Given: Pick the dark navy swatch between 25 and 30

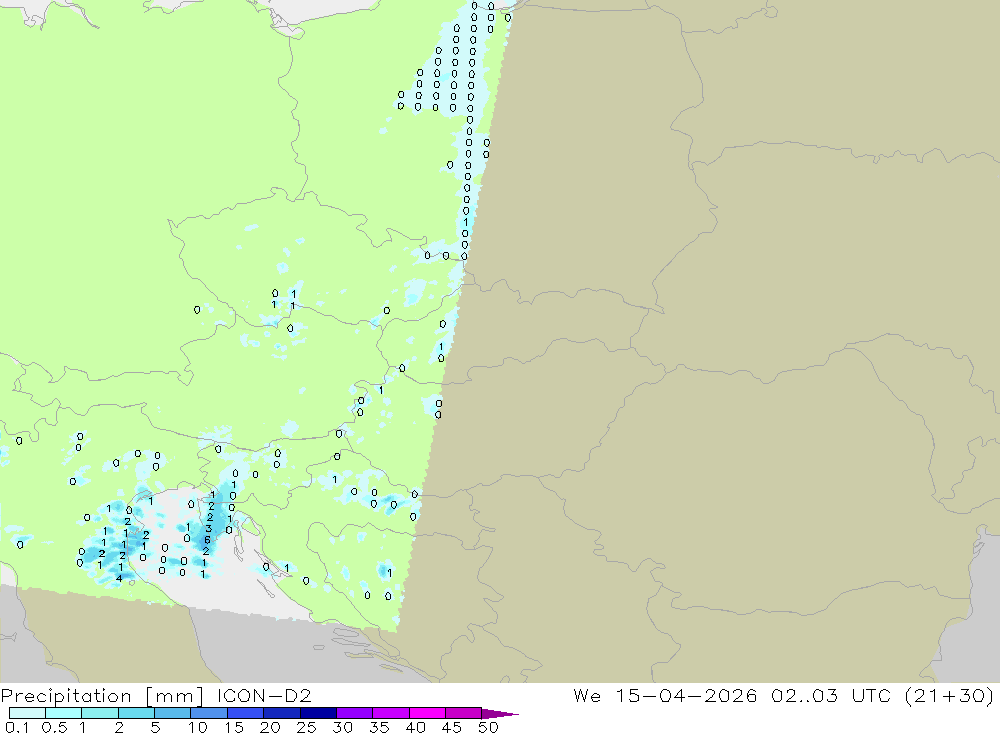Looking at the screenshot, I should pos(318,713).
